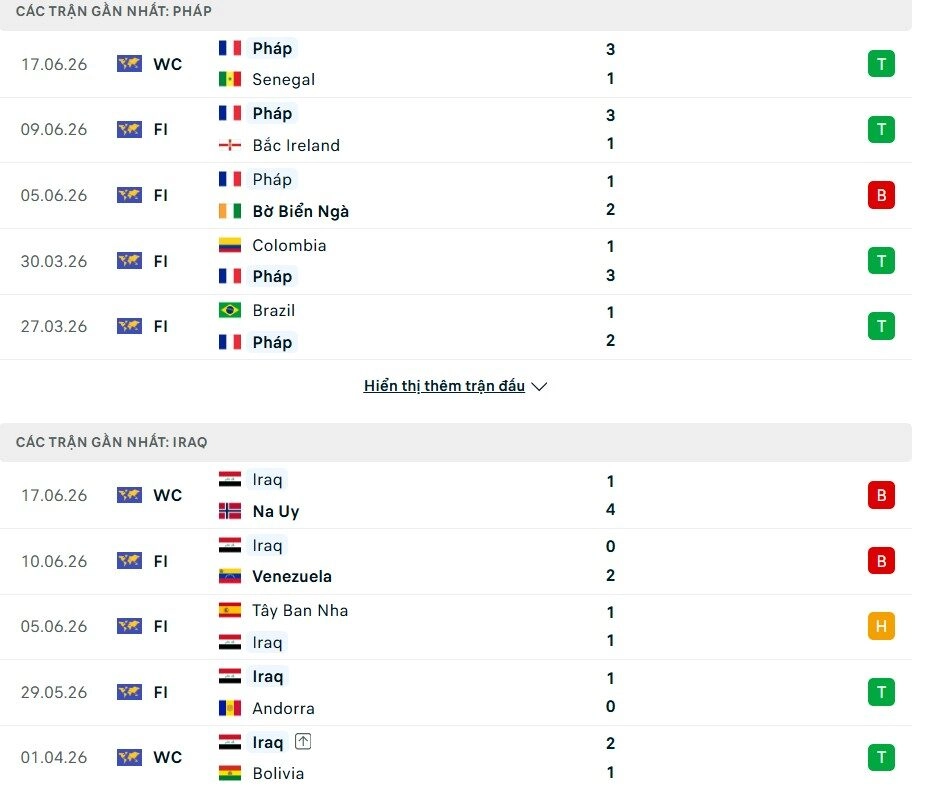Image resolution: width=926 pixels, height=792 pixels.
Task: Click the Senegal flag icon
Action: 230,79
